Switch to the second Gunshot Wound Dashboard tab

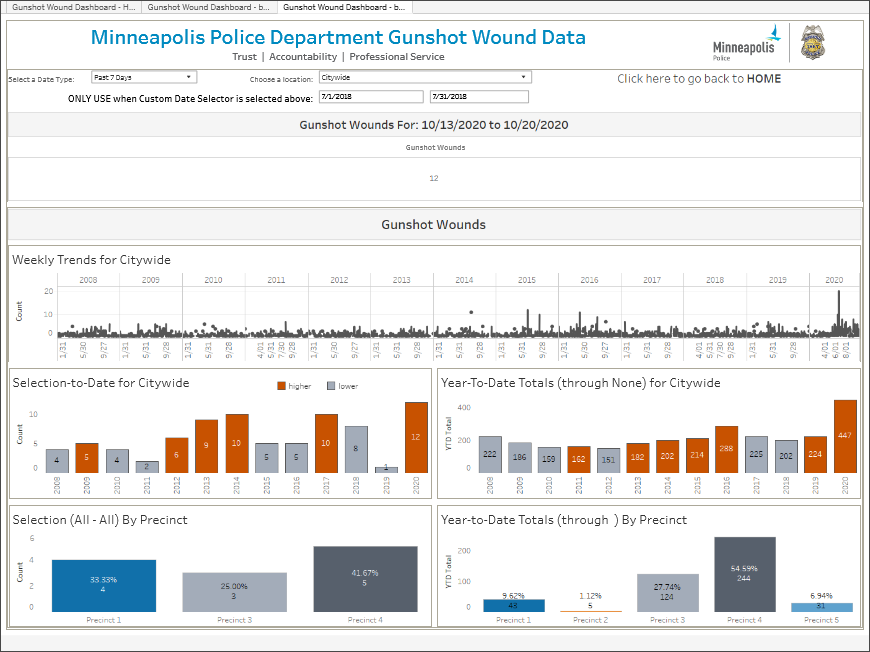pos(208,7)
